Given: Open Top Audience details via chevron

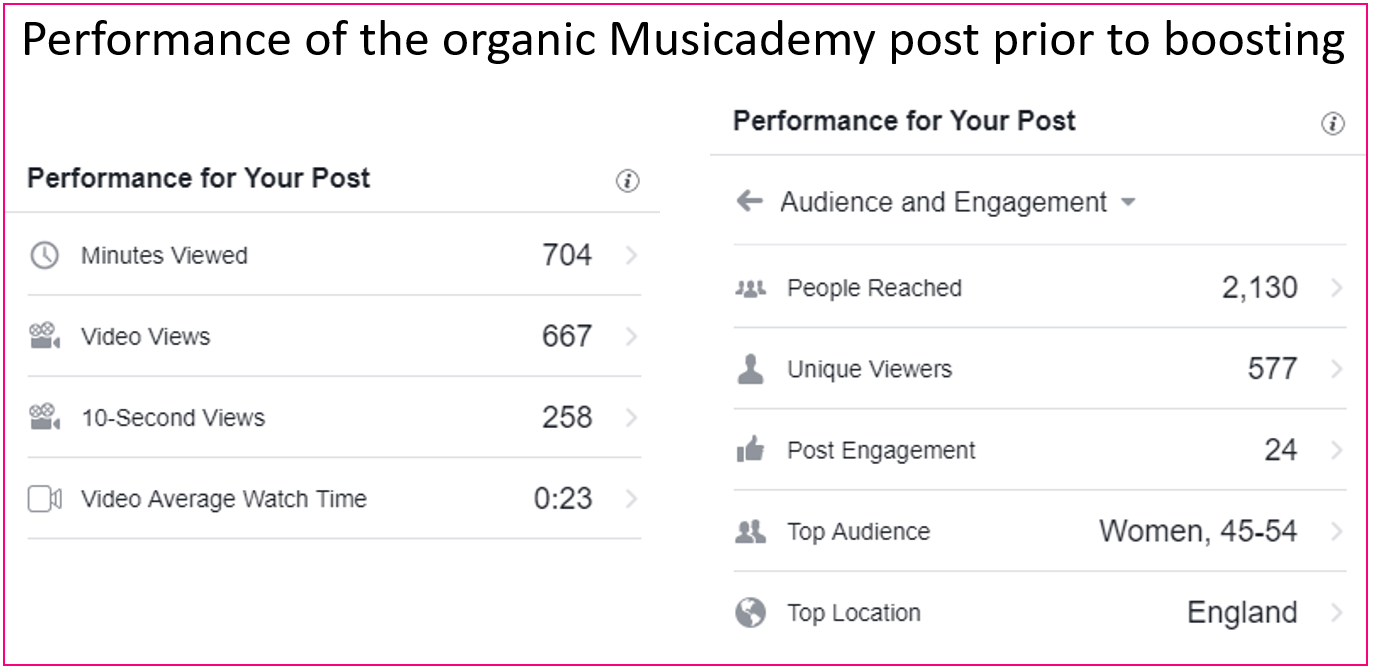Looking at the screenshot, I should tap(1336, 531).
